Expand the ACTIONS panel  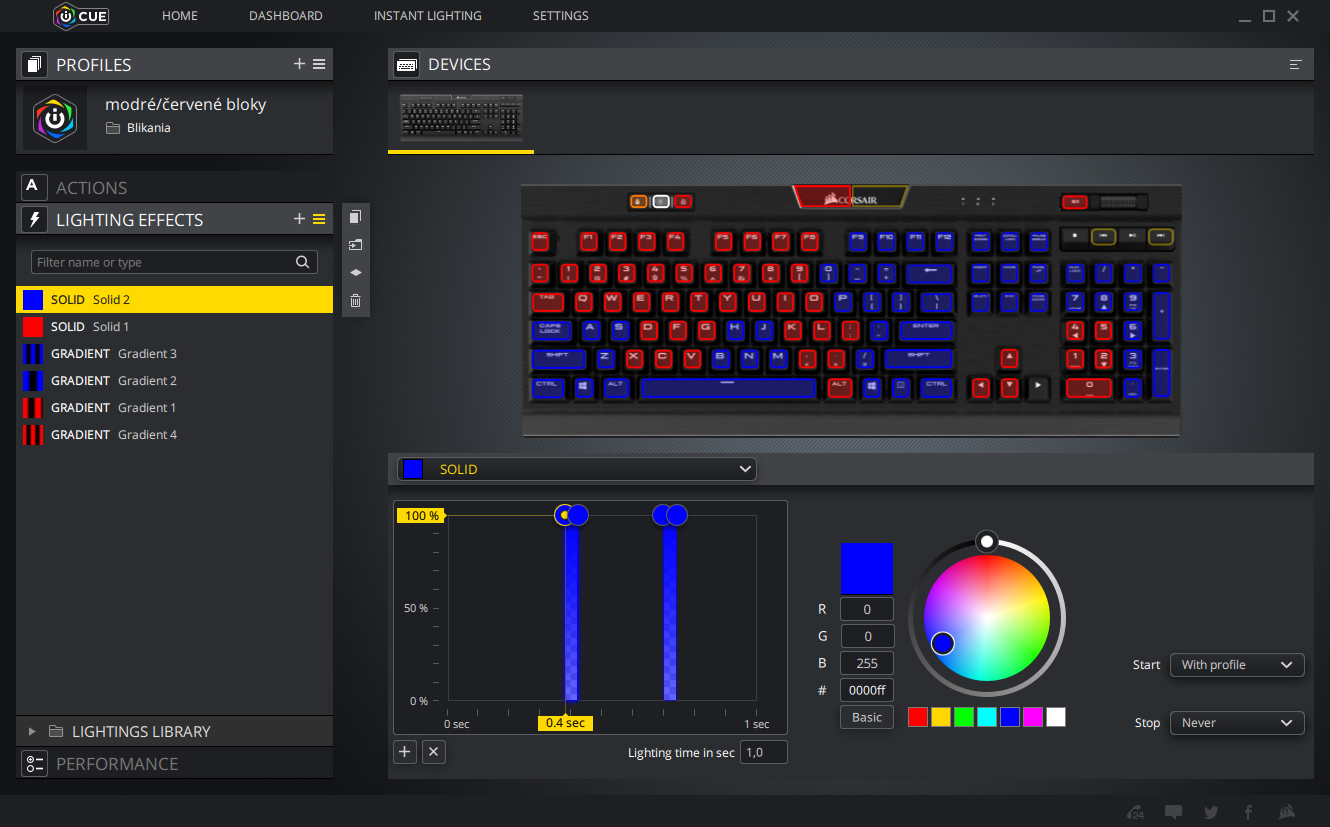tap(175, 187)
